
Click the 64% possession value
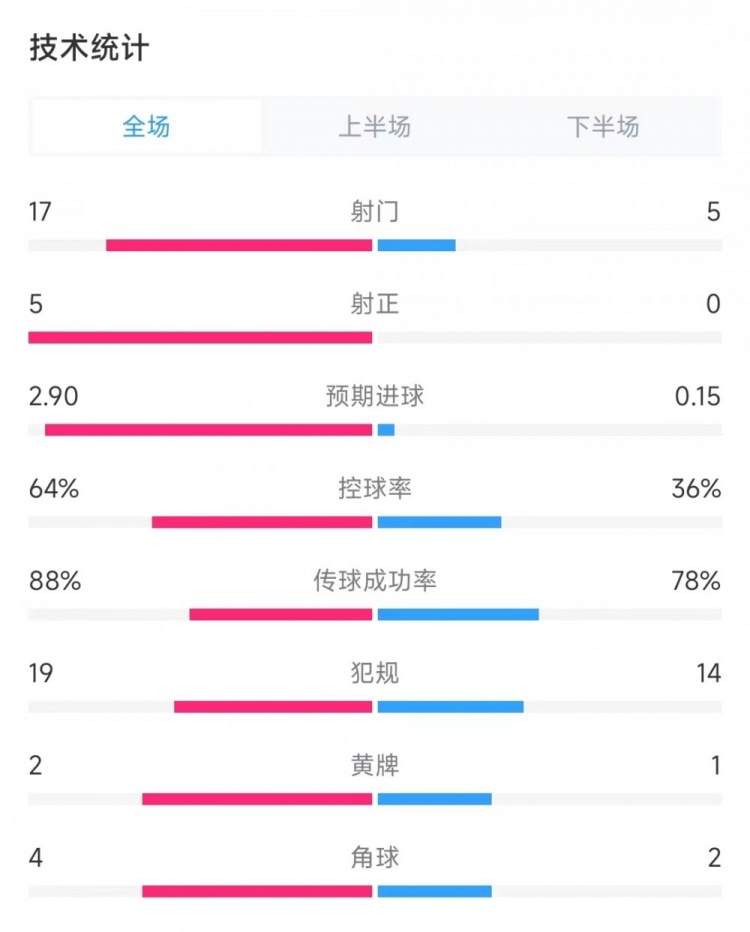click(54, 488)
